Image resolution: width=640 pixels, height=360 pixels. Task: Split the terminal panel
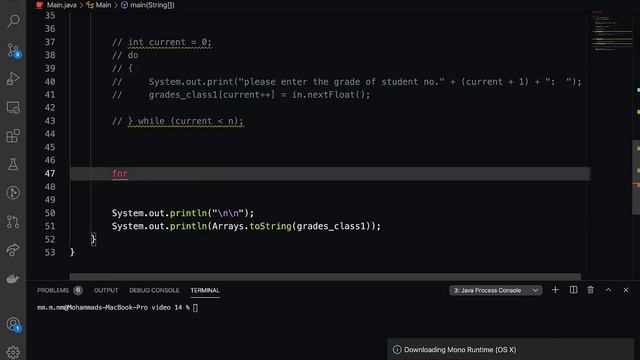pos(573,290)
